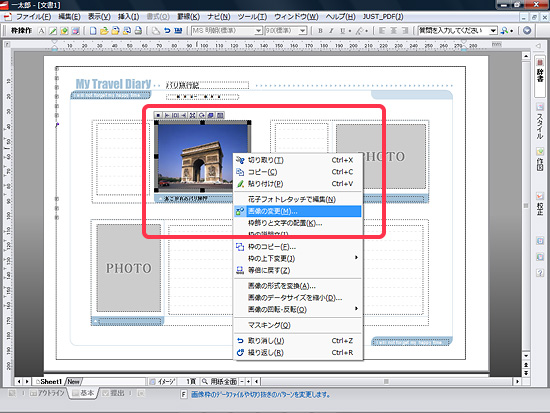The width and height of the screenshot is (550, 413).
Task: Open the ファイル(F) menu
Action: [x=34, y=16]
